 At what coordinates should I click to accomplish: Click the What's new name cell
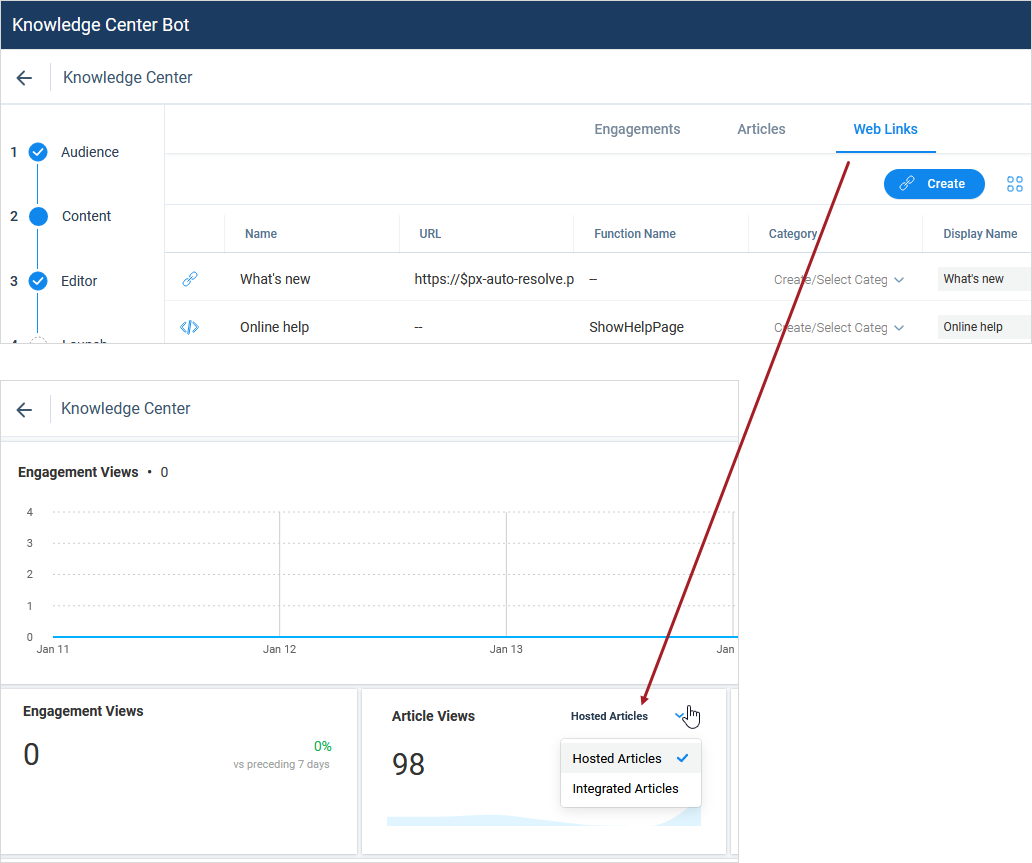pos(274,279)
